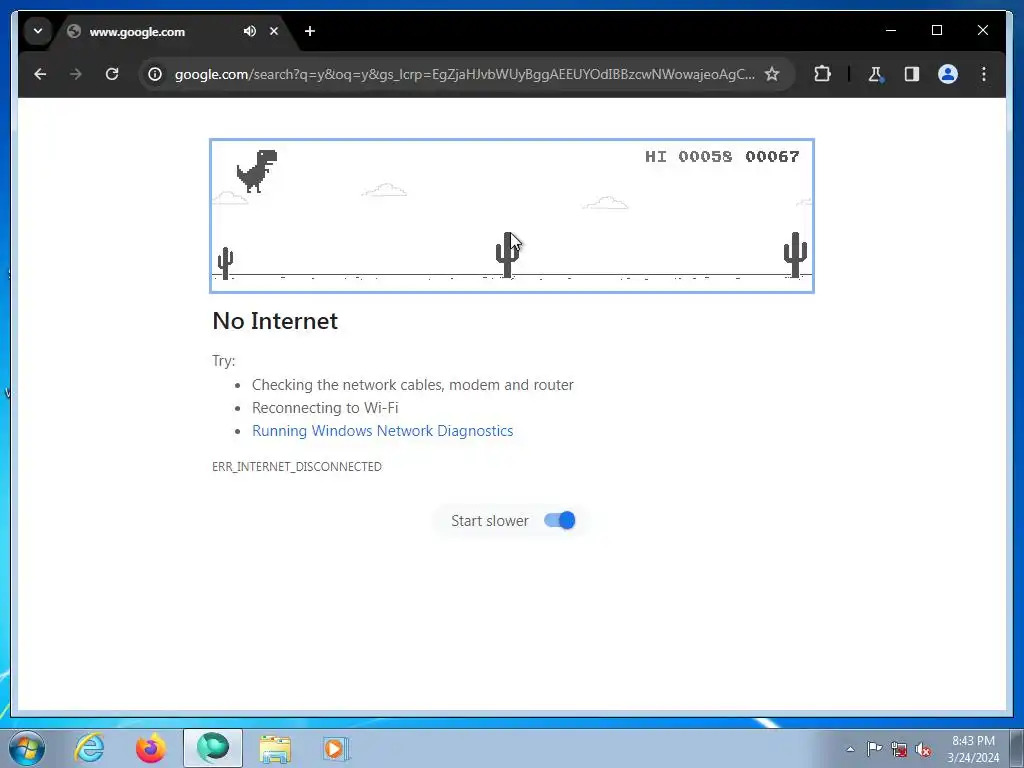Open Chrome Labs flask icon
Screen dimensions: 1024x768
coord(876,74)
